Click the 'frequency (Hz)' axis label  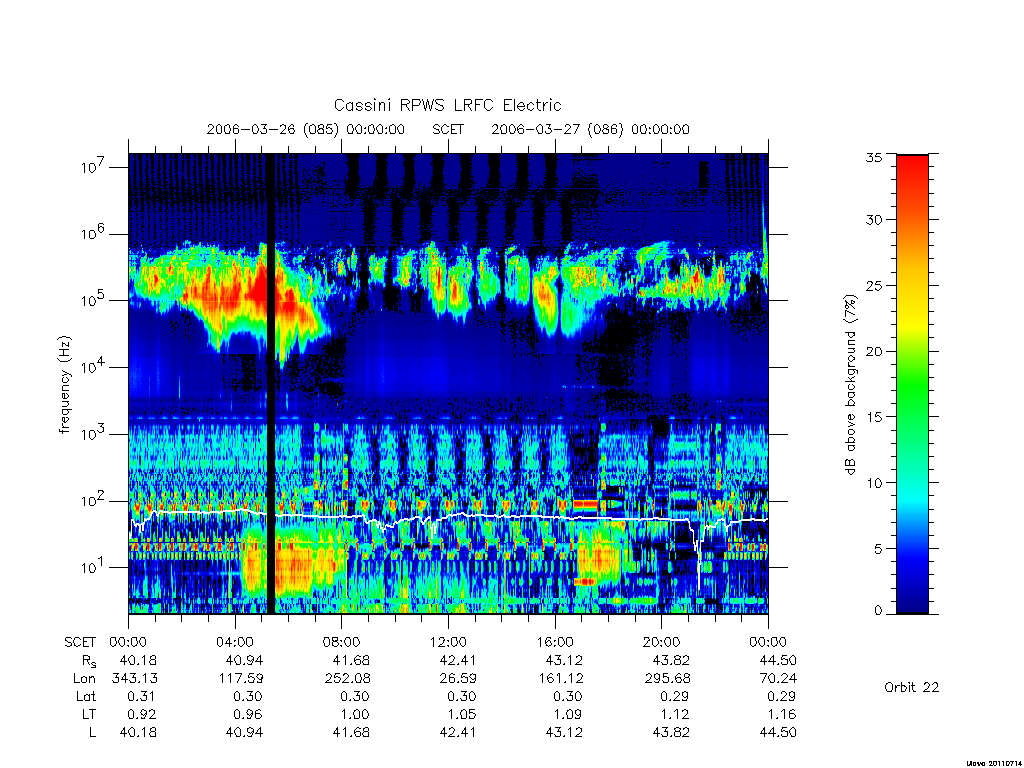pyautogui.click(x=65, y=384)
